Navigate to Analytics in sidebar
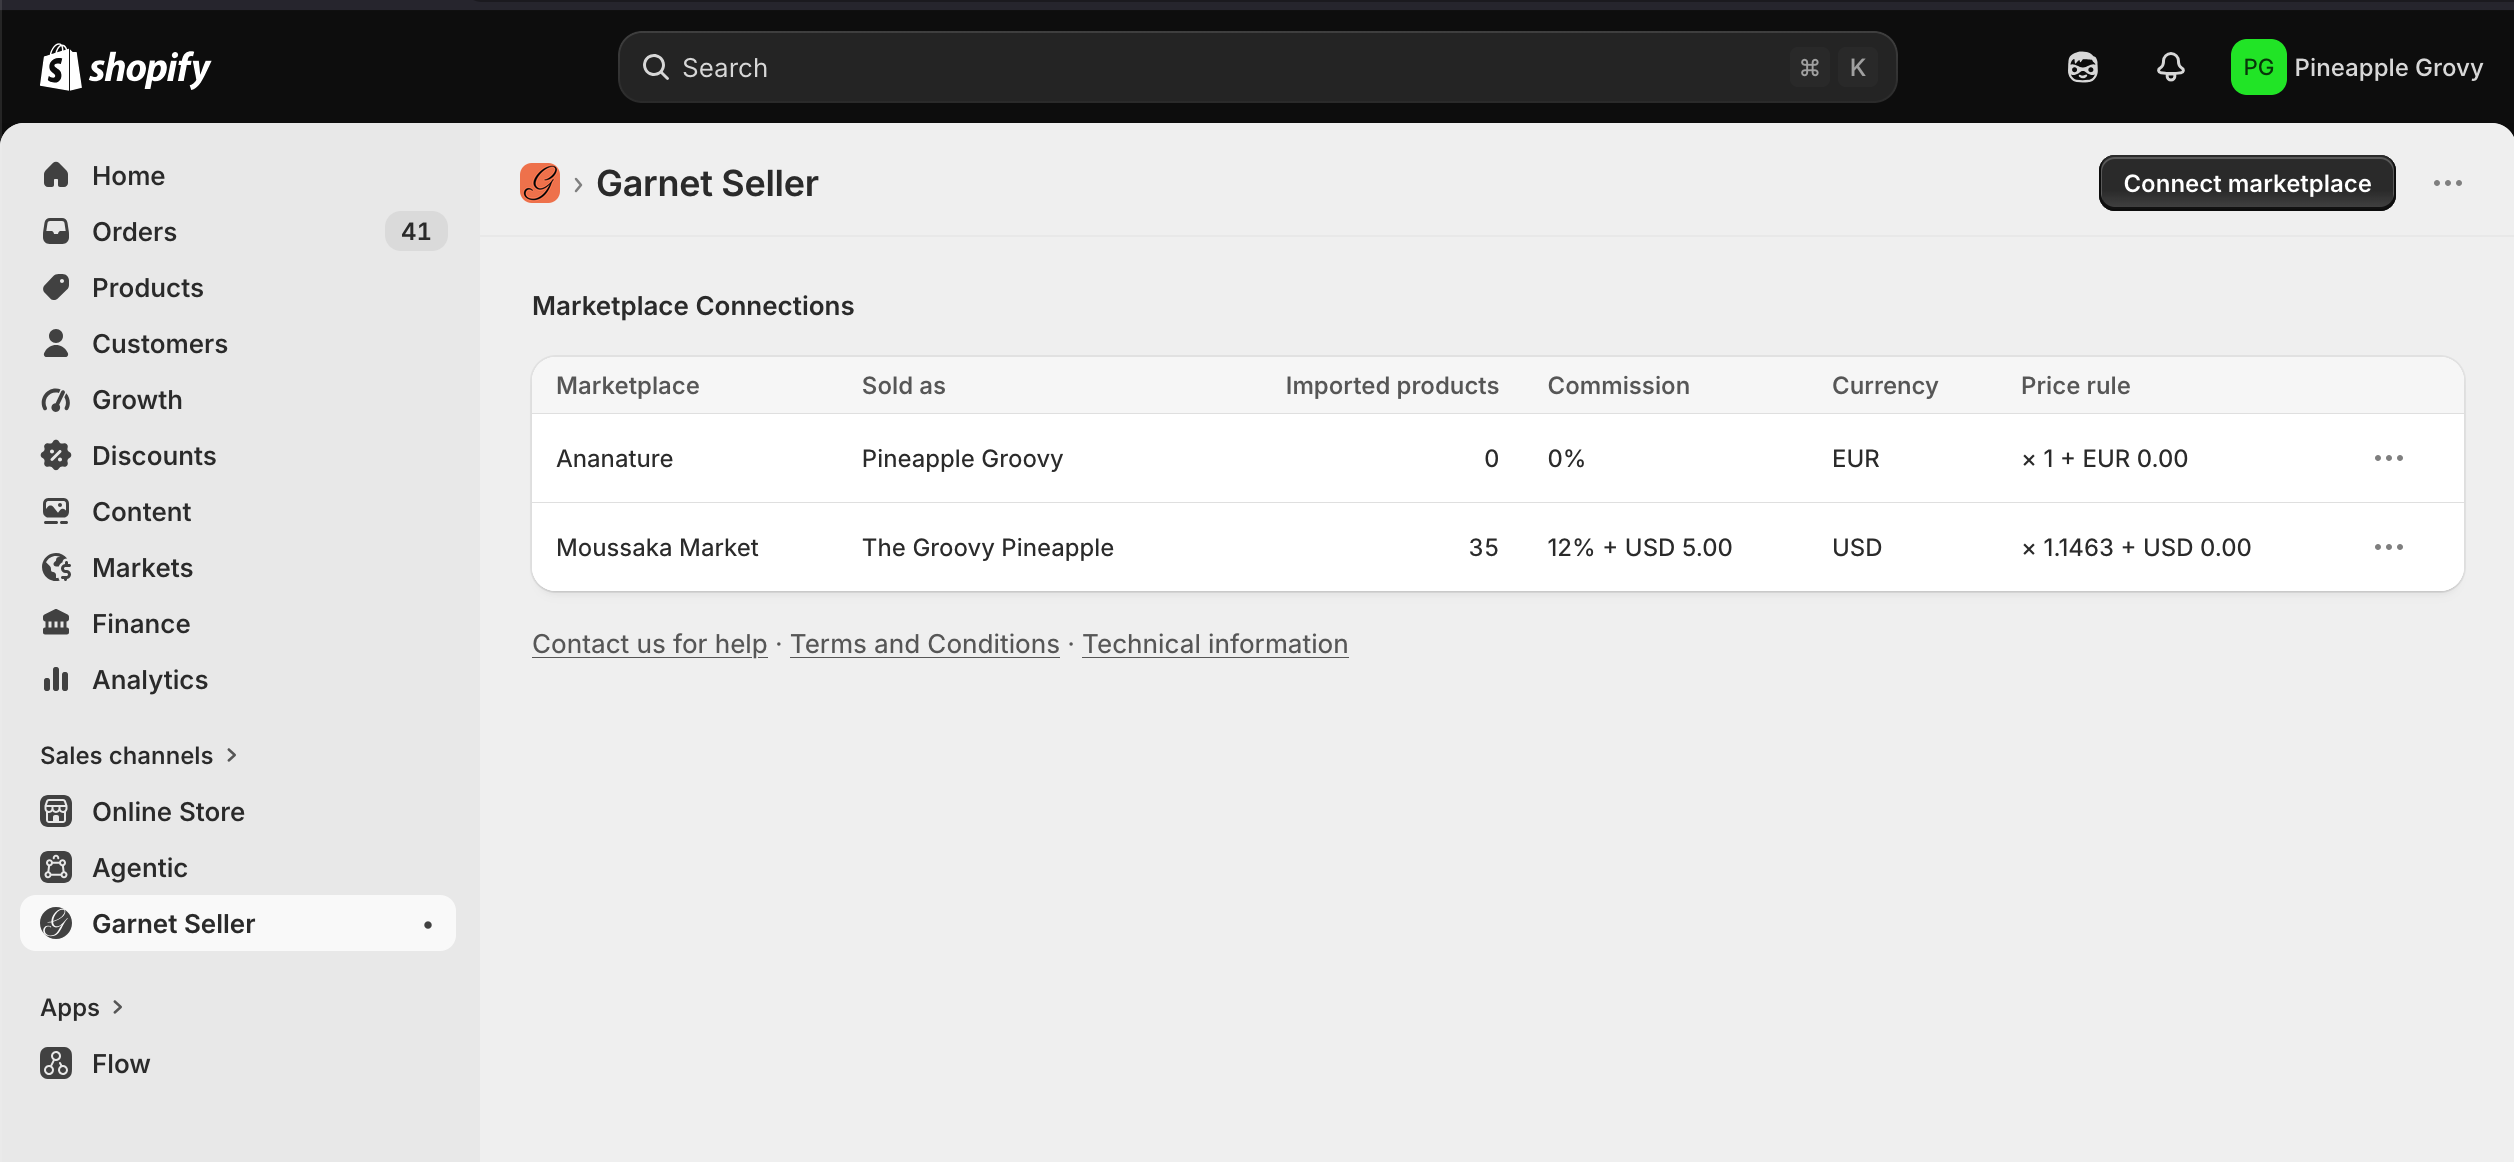 (x=238, y=679)
